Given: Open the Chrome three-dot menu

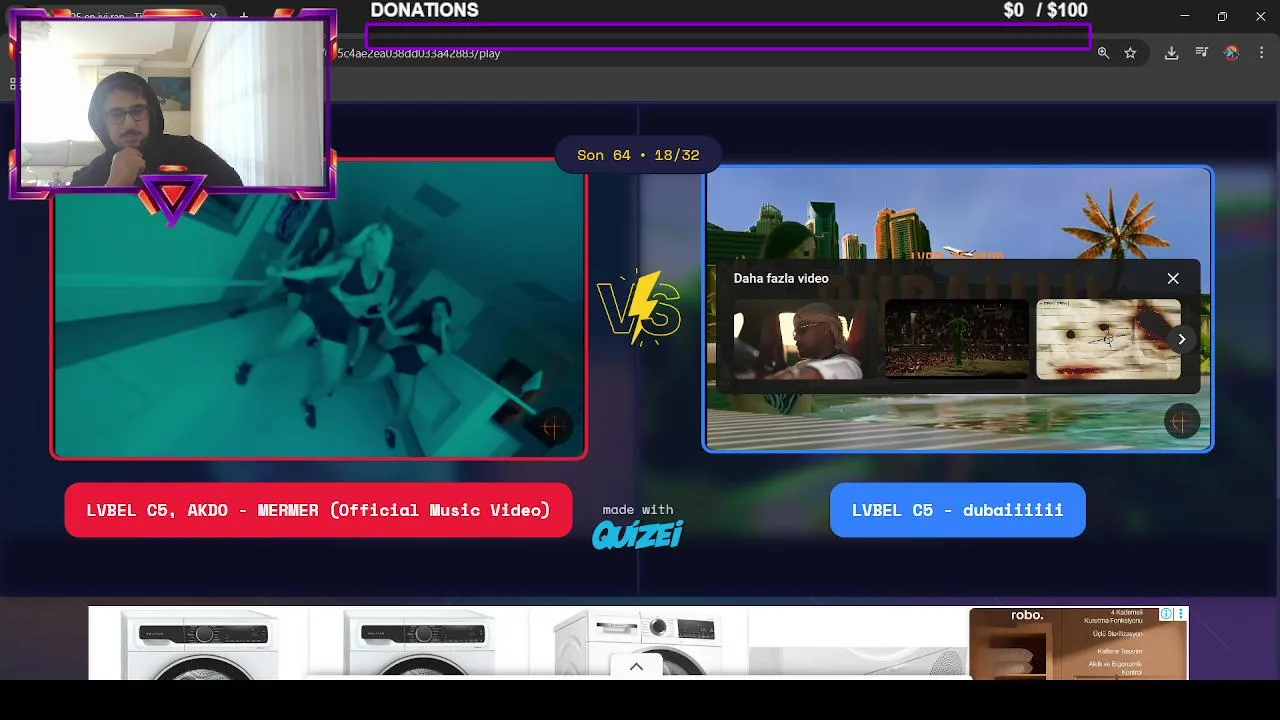Looking at the screenshot, I should click(1261, 53).
